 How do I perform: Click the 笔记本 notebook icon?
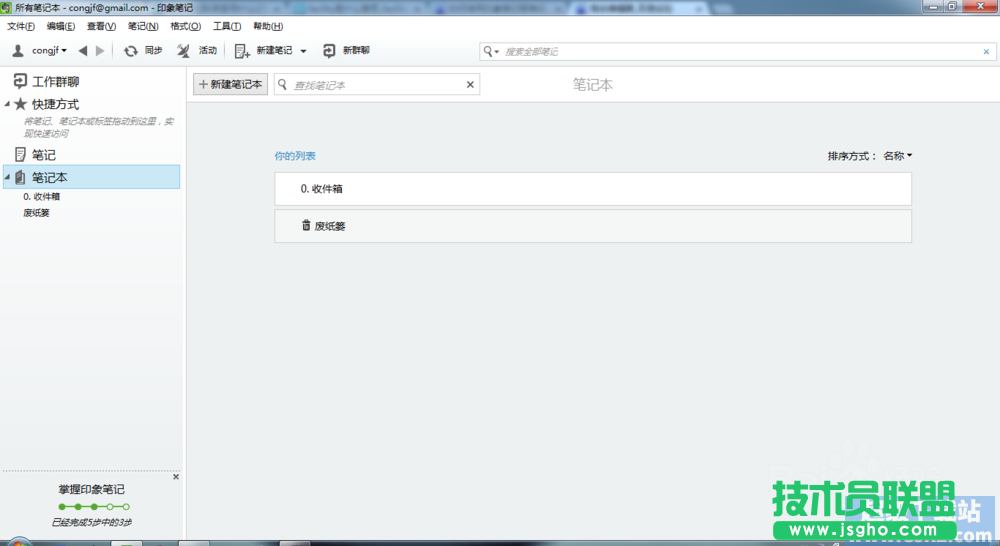[x=20, y=177]
